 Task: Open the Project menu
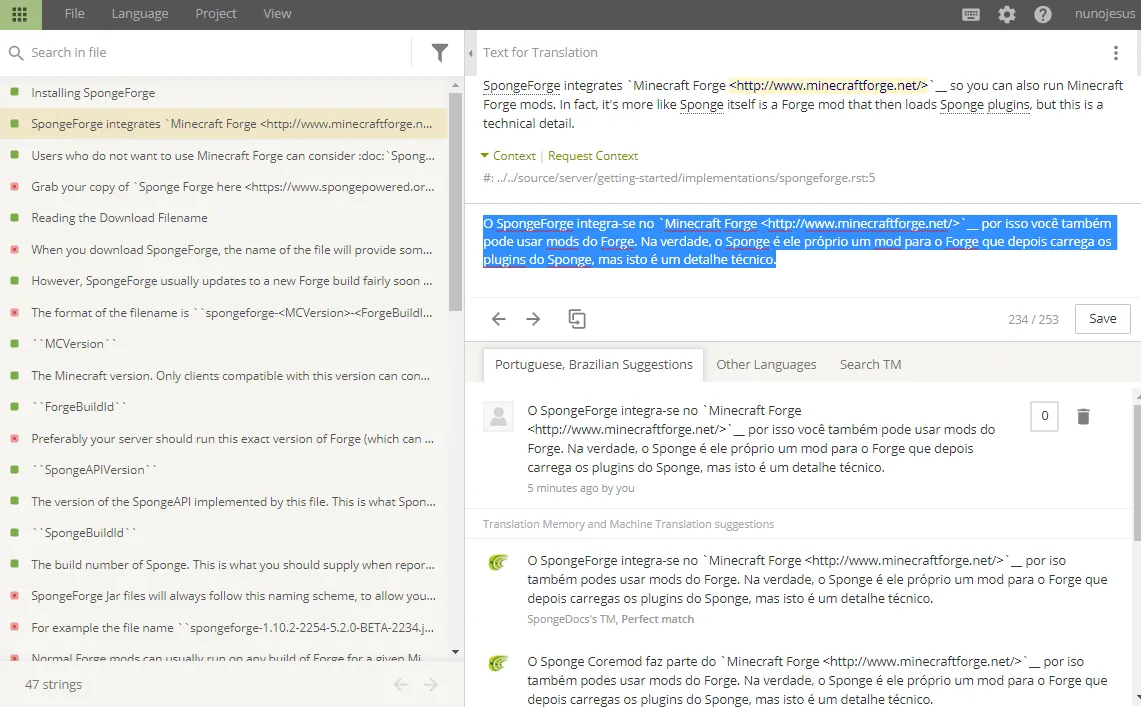click(x=215, y=14)
